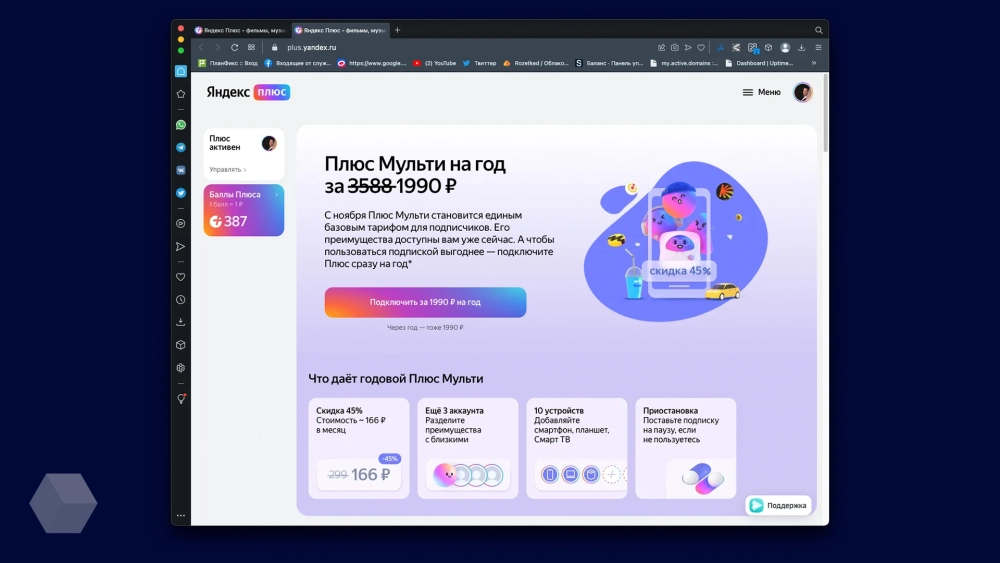Click the 10 устройств card
Viewport: 1000px width, 563px height.
click(577, 448)
